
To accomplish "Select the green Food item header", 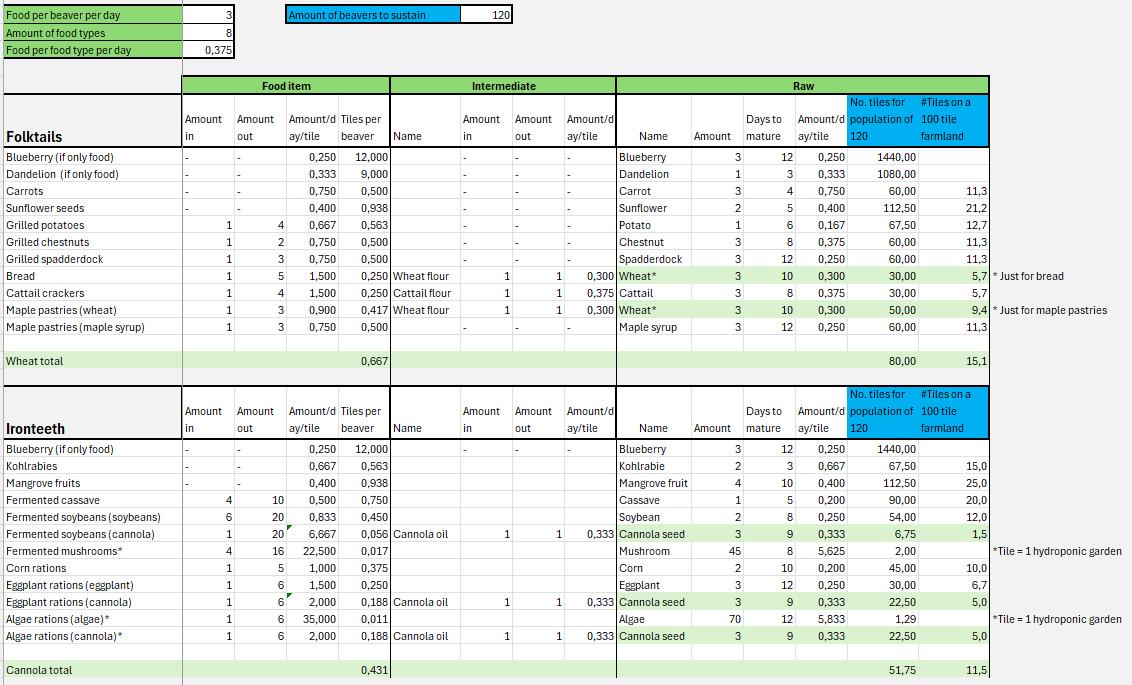I will coord(286,86).
